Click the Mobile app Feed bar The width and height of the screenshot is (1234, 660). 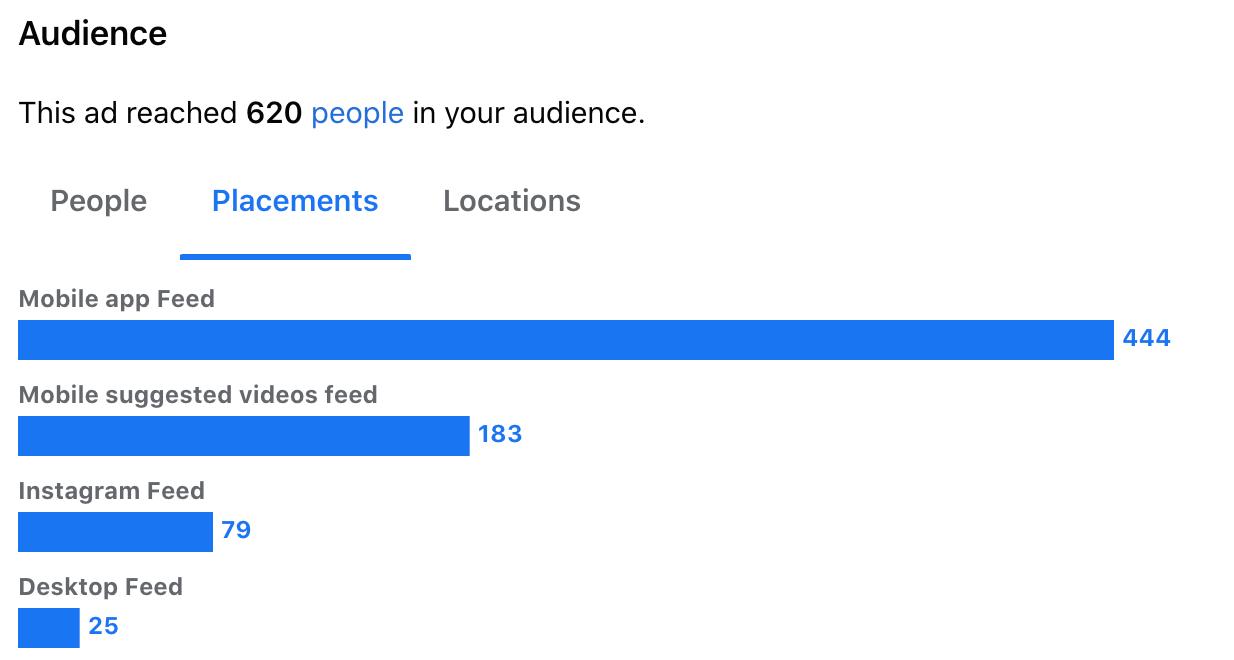[566, 340]
